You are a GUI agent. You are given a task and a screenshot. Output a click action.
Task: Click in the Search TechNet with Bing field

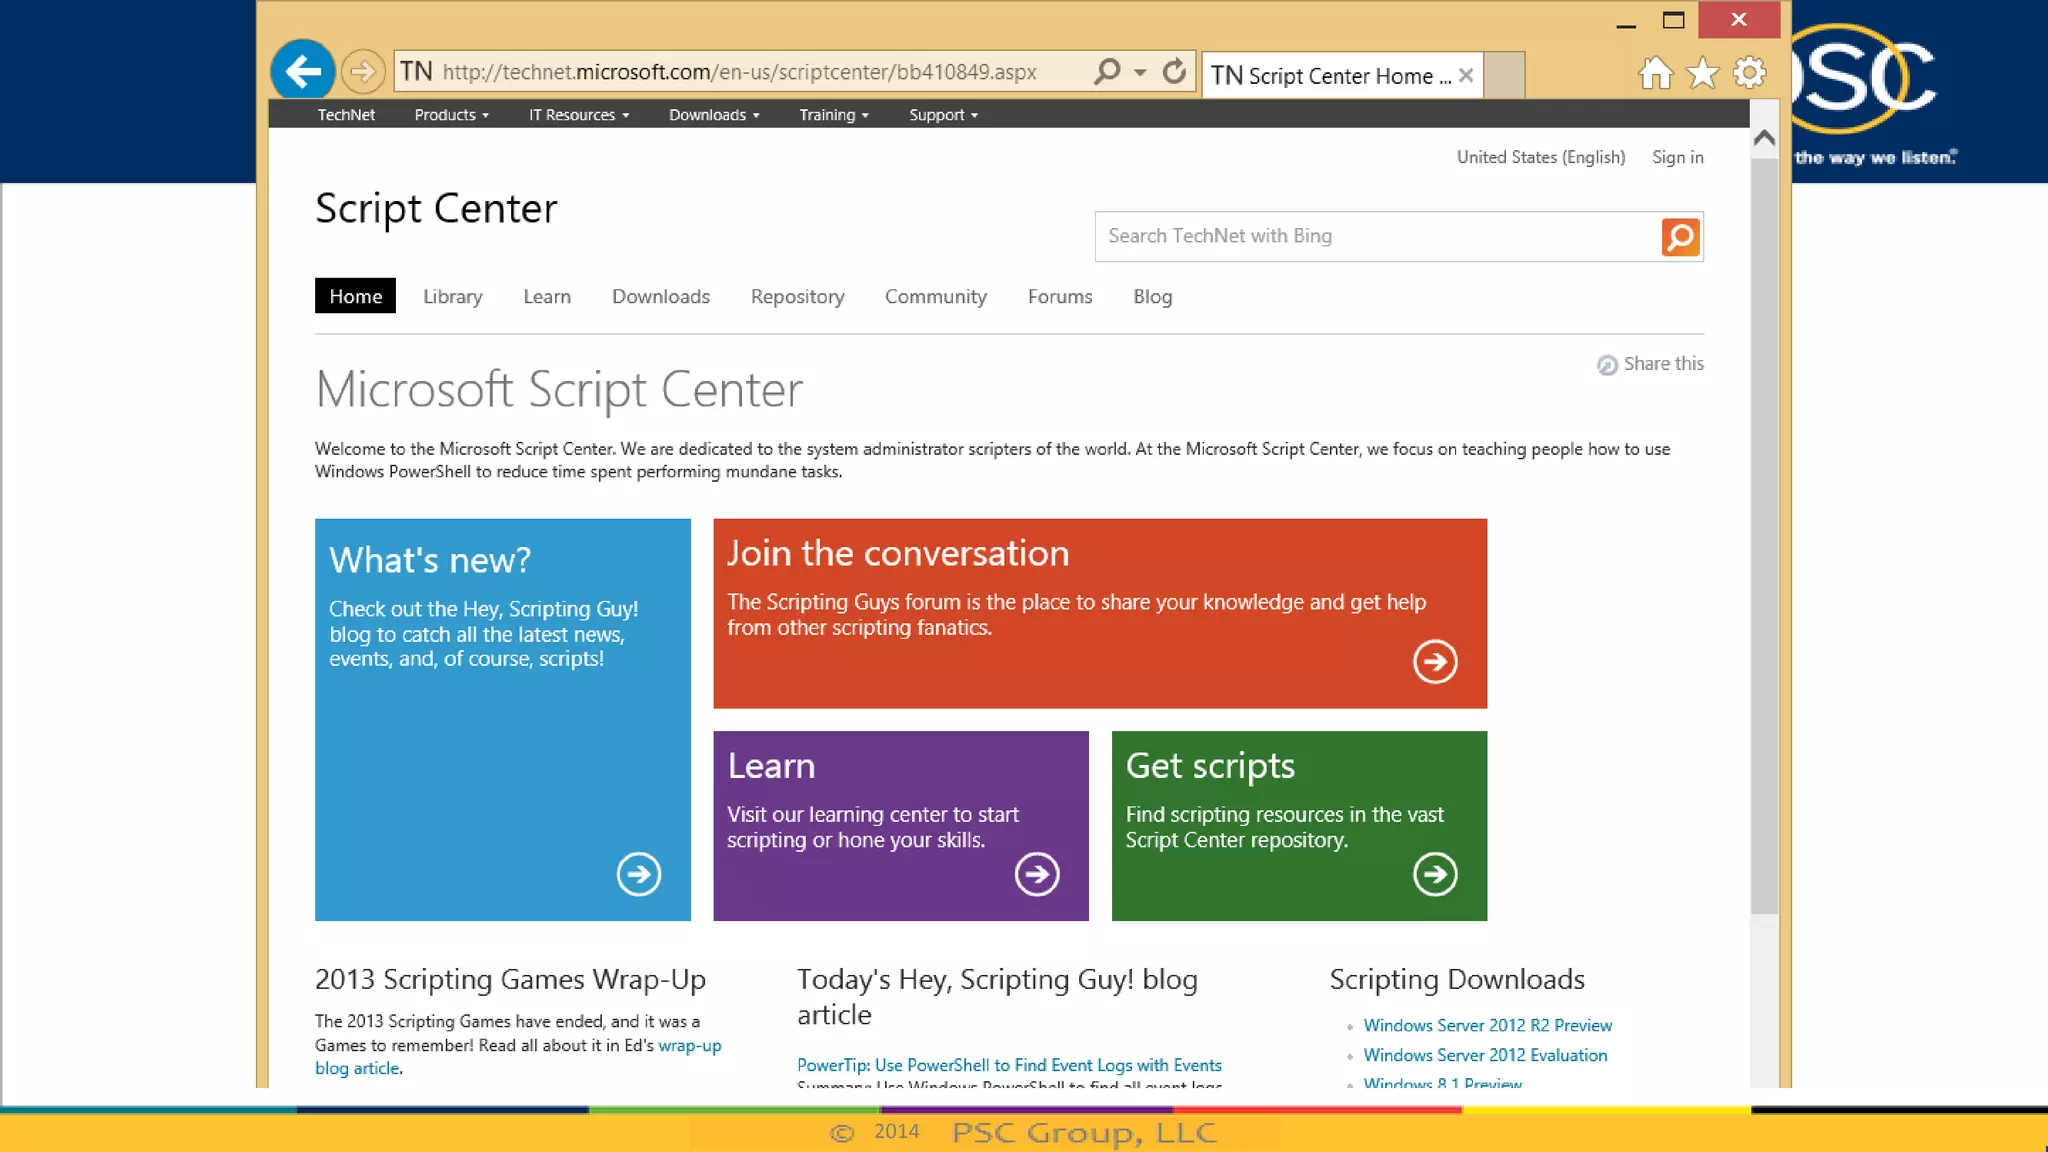coord(1376,237)
